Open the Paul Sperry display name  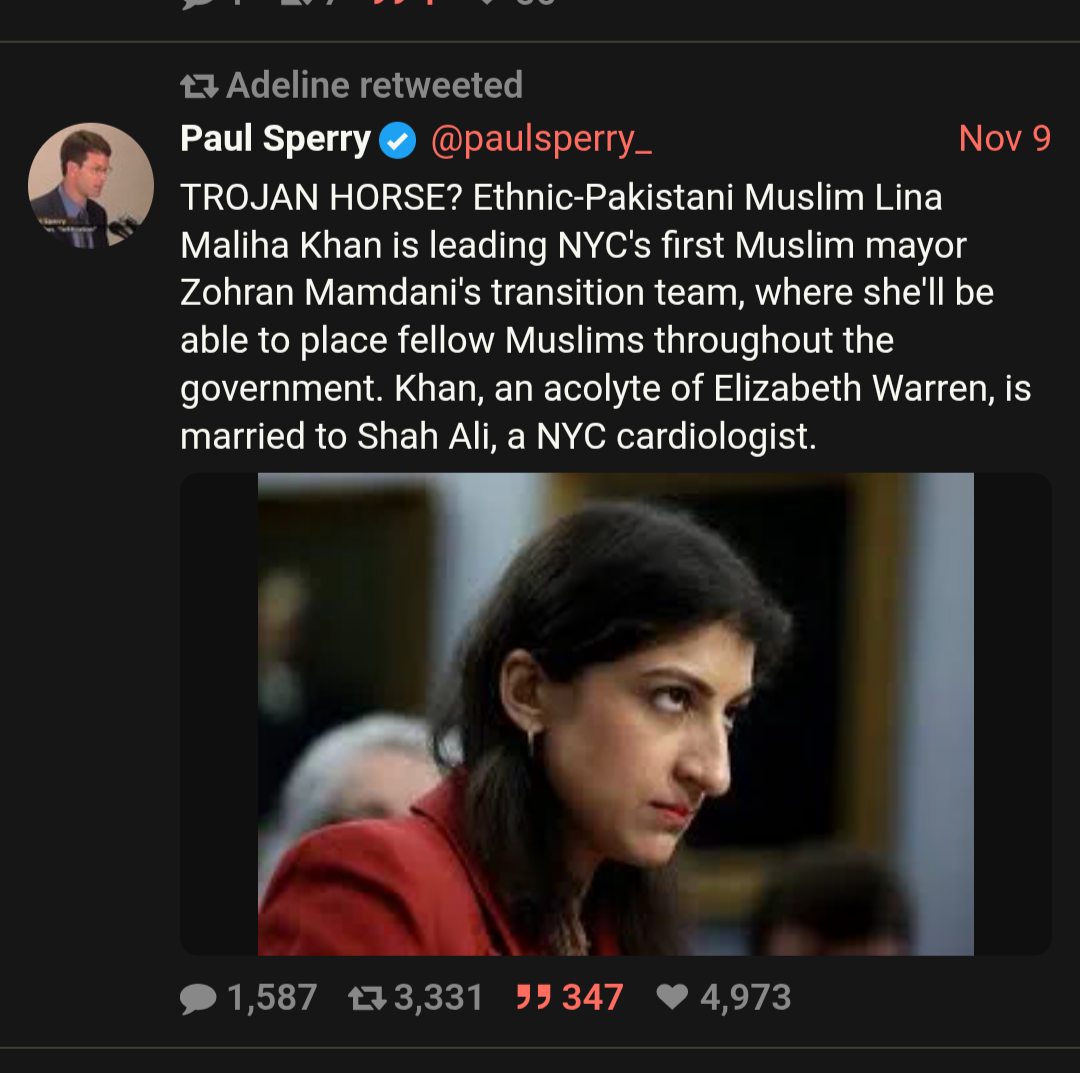pyautogui.click(x=275, y=139)
